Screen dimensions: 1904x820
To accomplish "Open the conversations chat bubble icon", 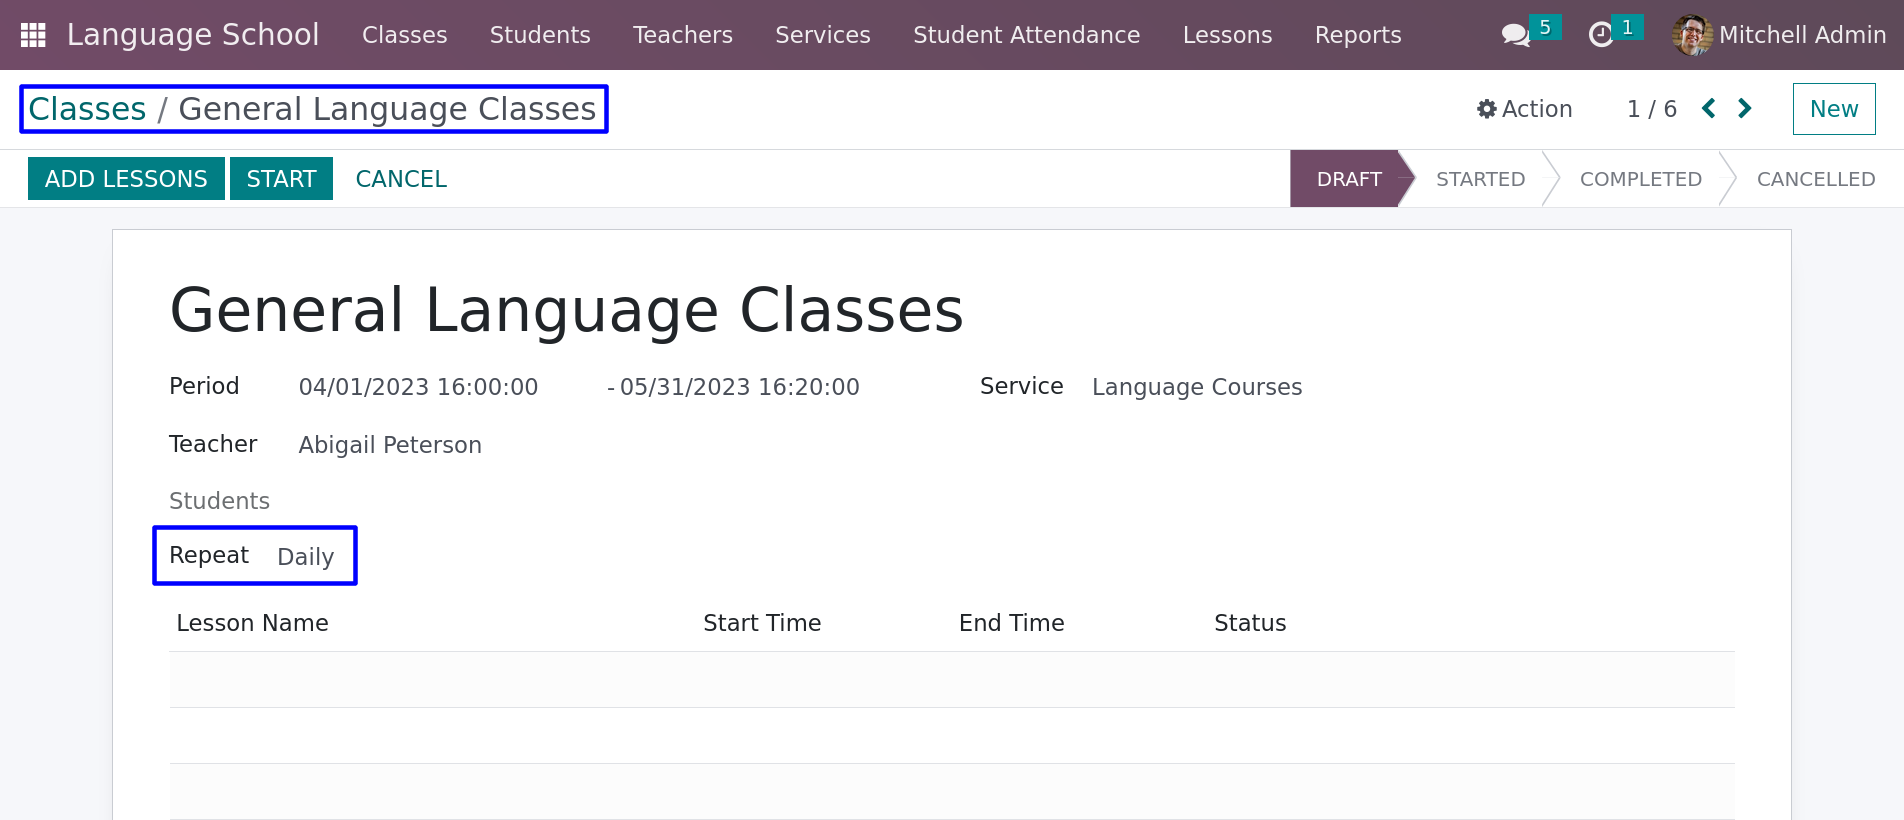I will pos(1516,35).
